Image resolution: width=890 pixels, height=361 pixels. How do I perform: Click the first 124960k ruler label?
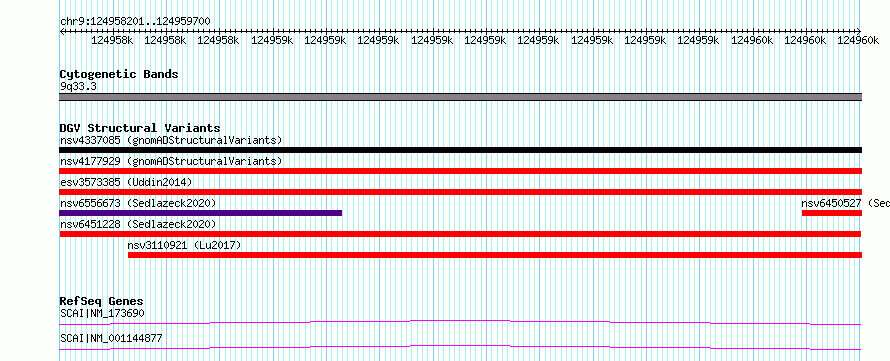pos(752,40)
